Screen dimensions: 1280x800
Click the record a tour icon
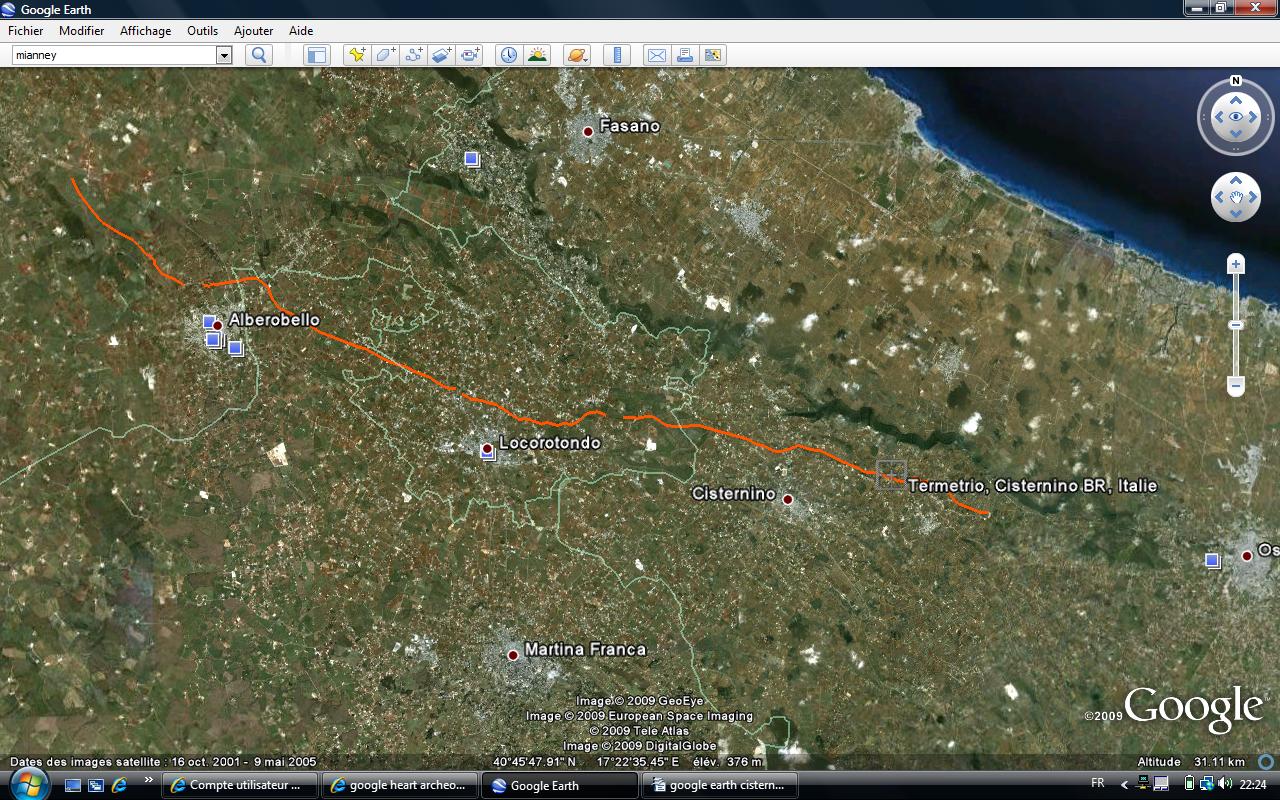coord(470,55)
